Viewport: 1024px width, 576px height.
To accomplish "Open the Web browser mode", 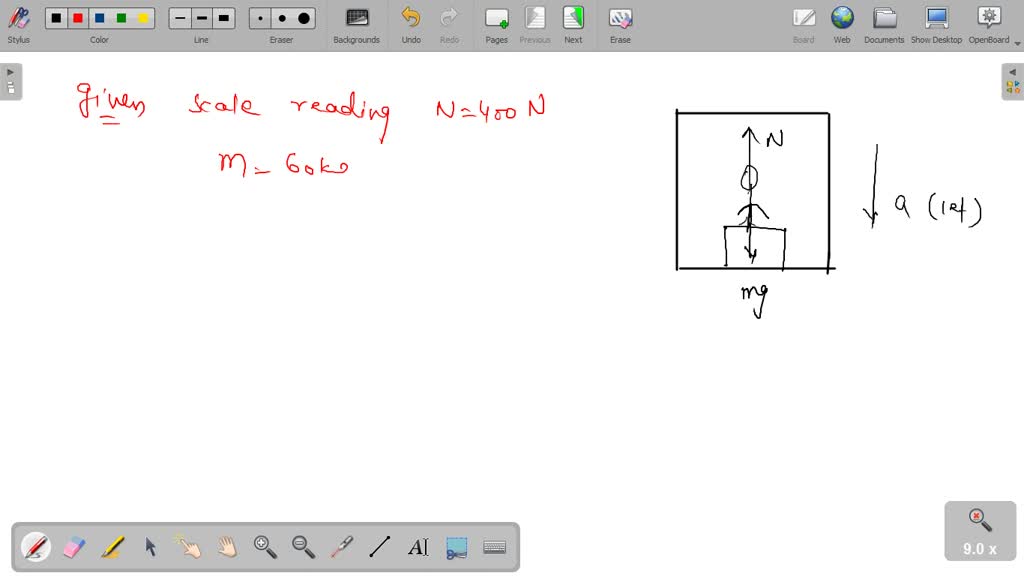I will point(842,25).
